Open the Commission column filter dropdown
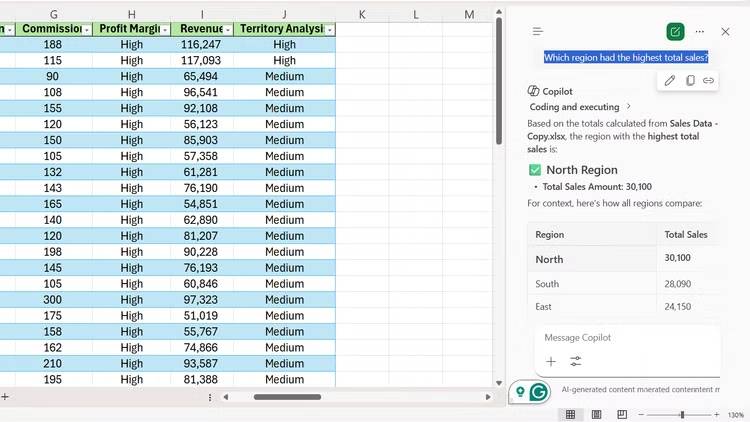This screenshot has width=750, height=422. coord(87,30)
